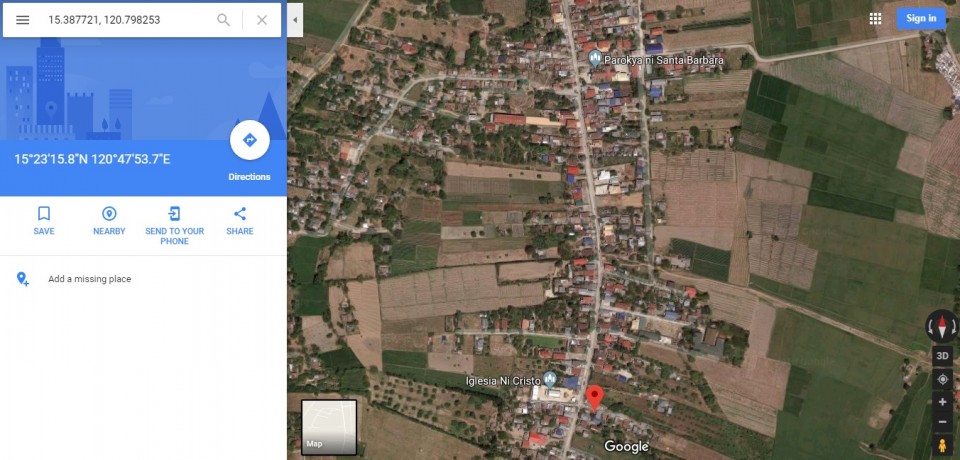The image size is (960, 460).
Task: Share this location
Action: coord(240,220)
